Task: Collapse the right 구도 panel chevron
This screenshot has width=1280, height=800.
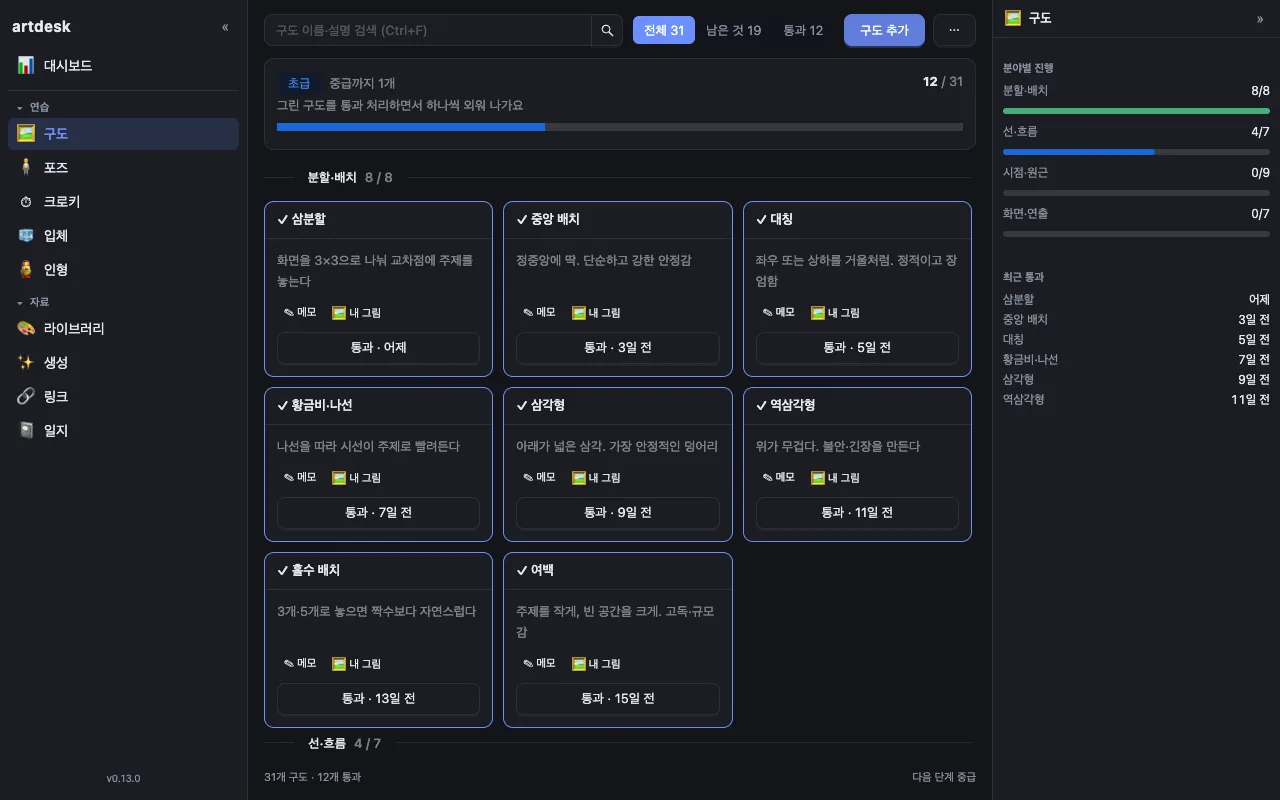Action: [x=1260, y=18]
